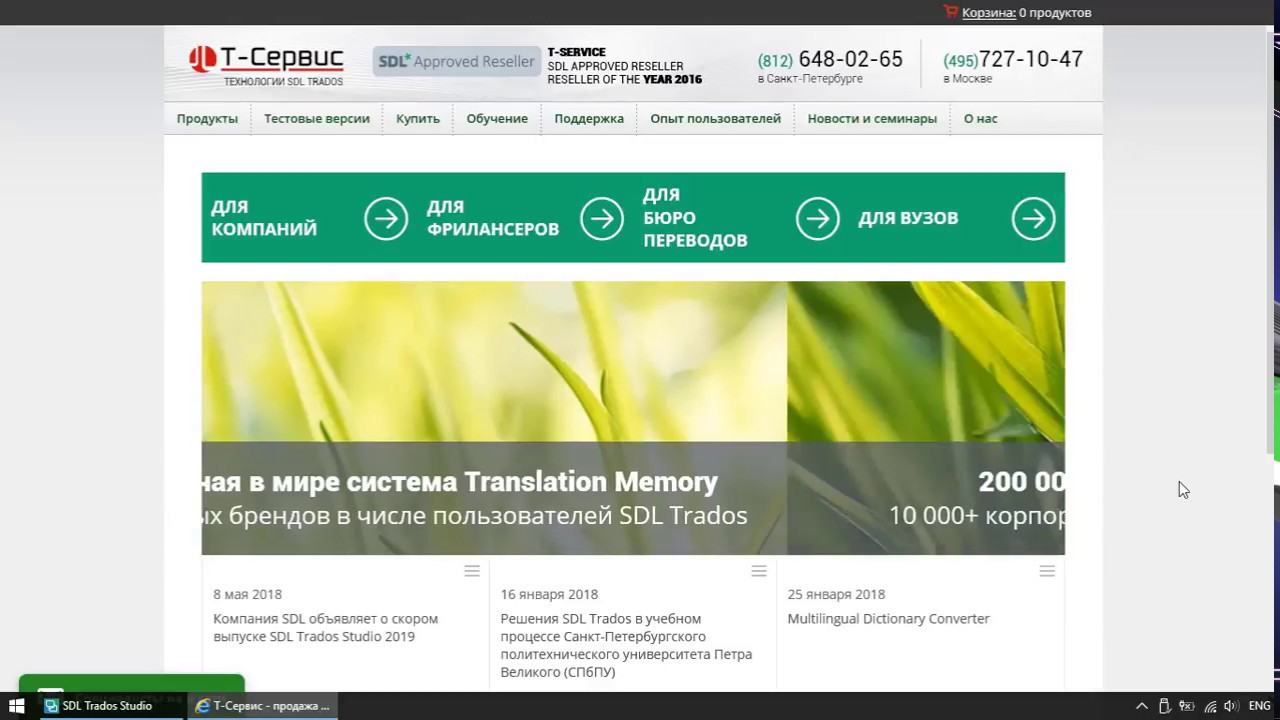
Task: Click the date 16 января 2018
Action: [x=549, y=594]
